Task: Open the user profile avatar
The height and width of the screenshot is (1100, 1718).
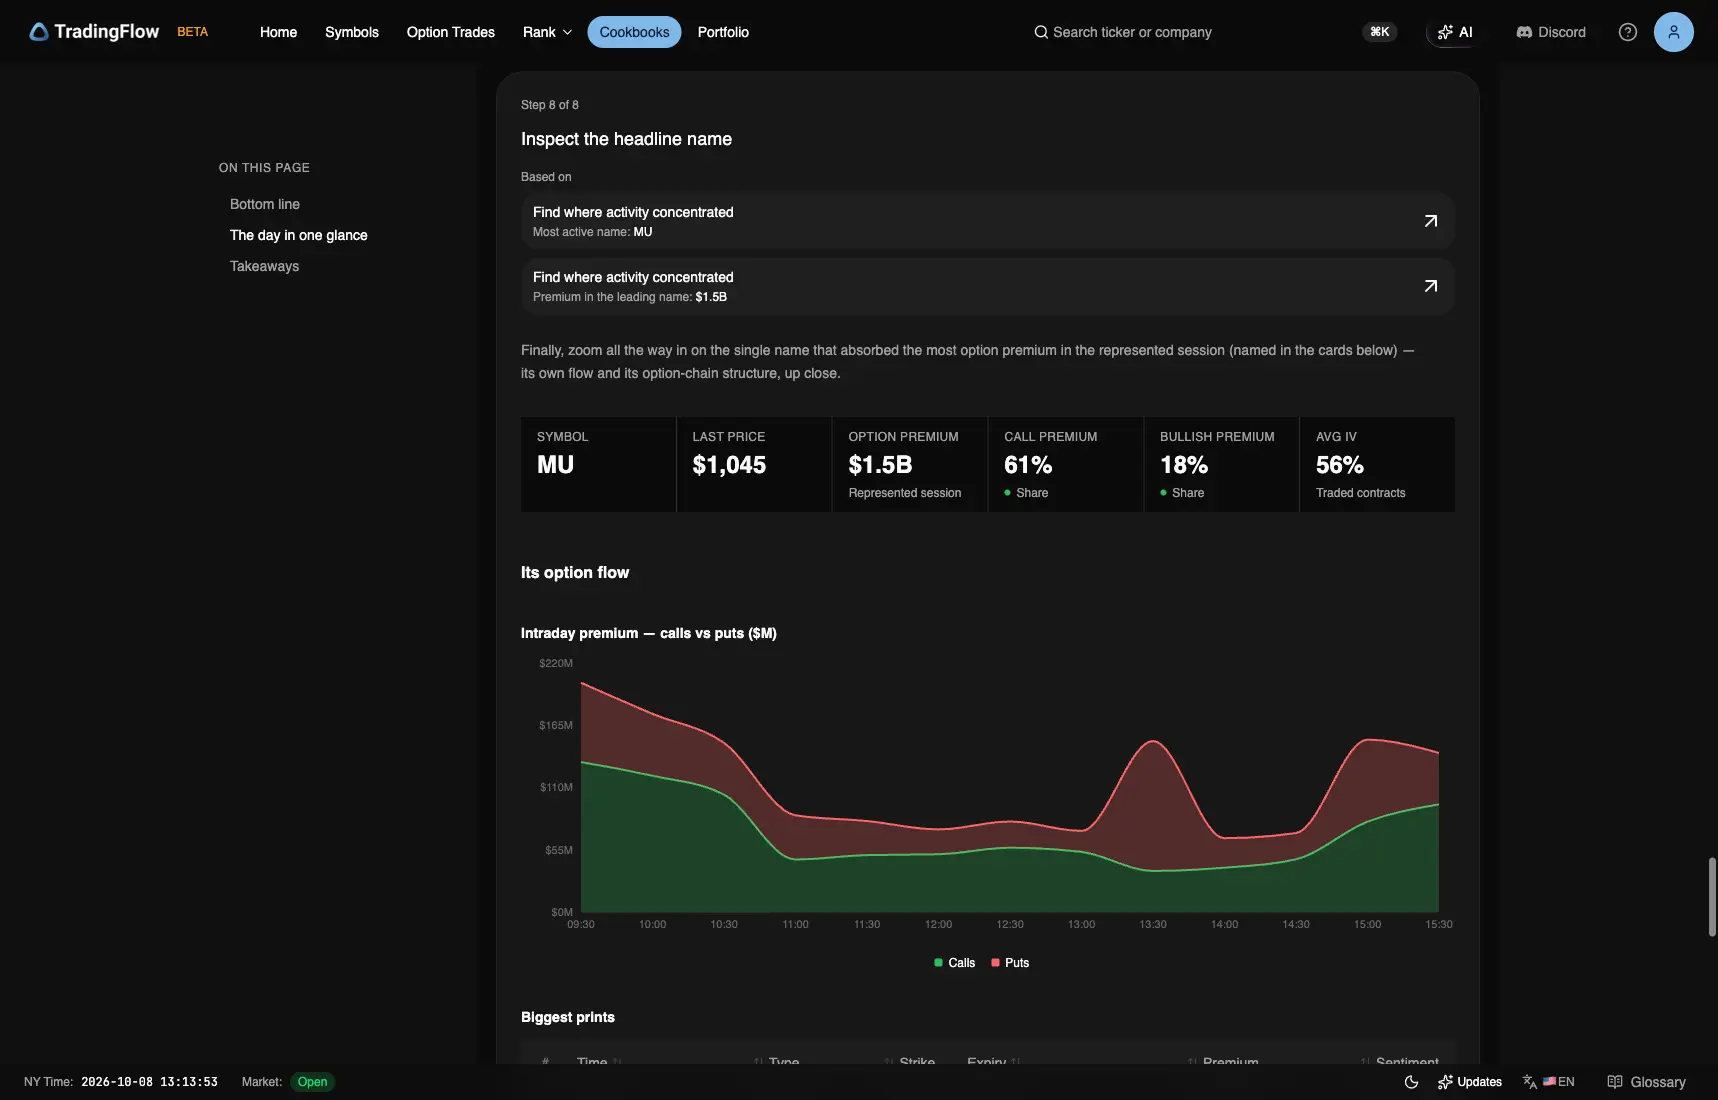Action: pyautogui.click(x=1673, y=32)
